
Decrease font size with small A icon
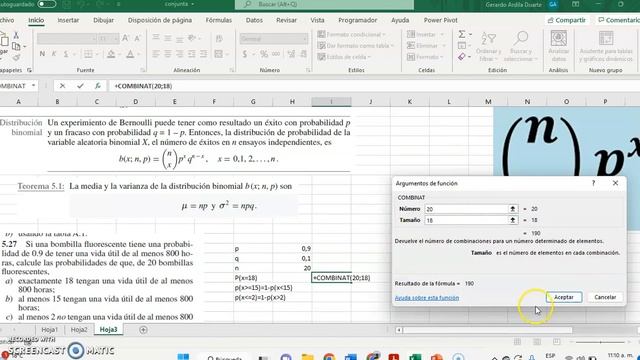click(x=137, y=38)
